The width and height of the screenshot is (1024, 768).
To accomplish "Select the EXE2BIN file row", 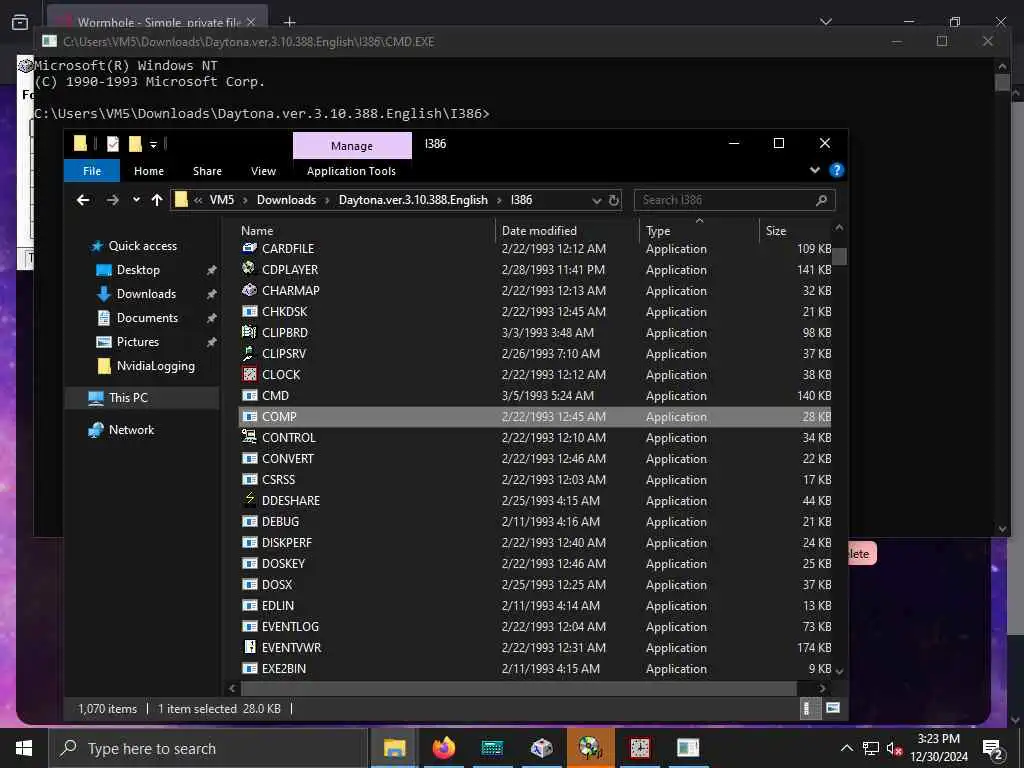I will [x=535, y=668].
